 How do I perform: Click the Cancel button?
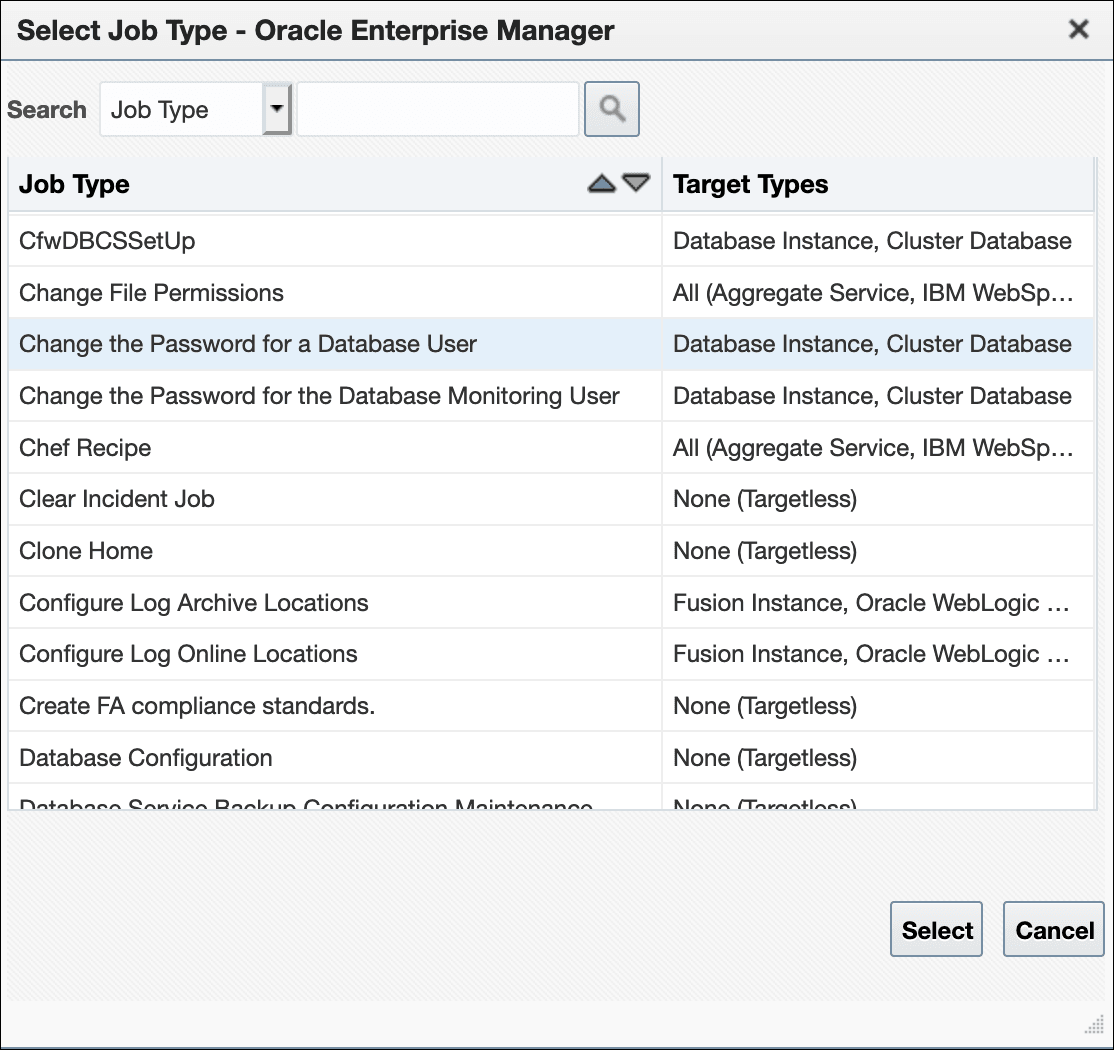[x=1053, y=929]
